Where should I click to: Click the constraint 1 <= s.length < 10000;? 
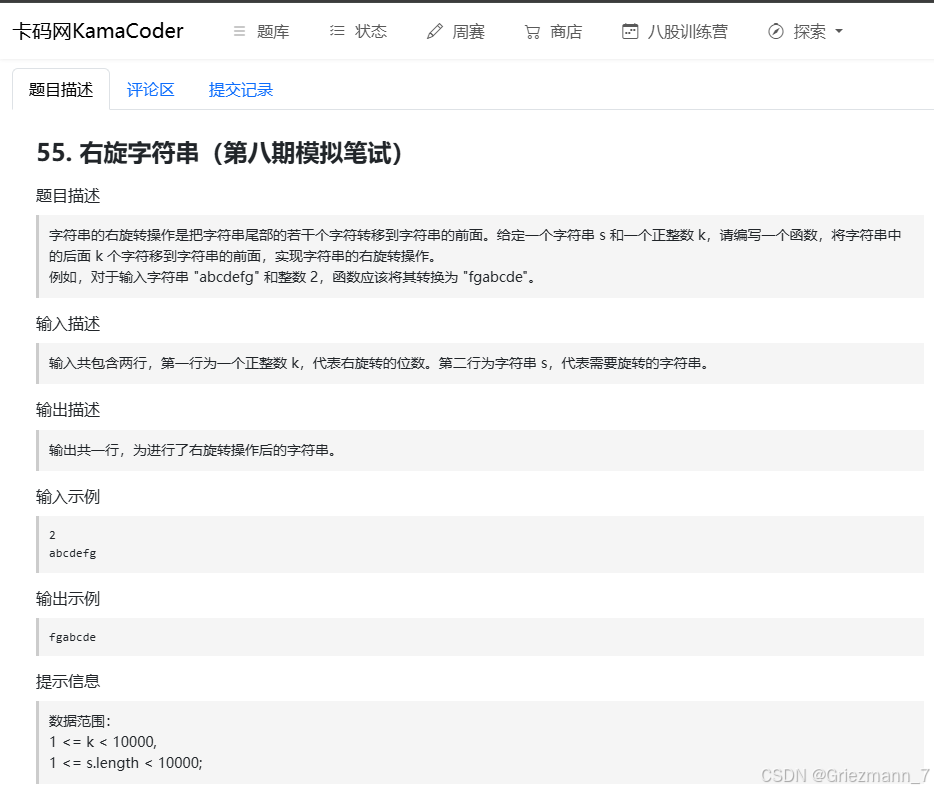[126, 762]
